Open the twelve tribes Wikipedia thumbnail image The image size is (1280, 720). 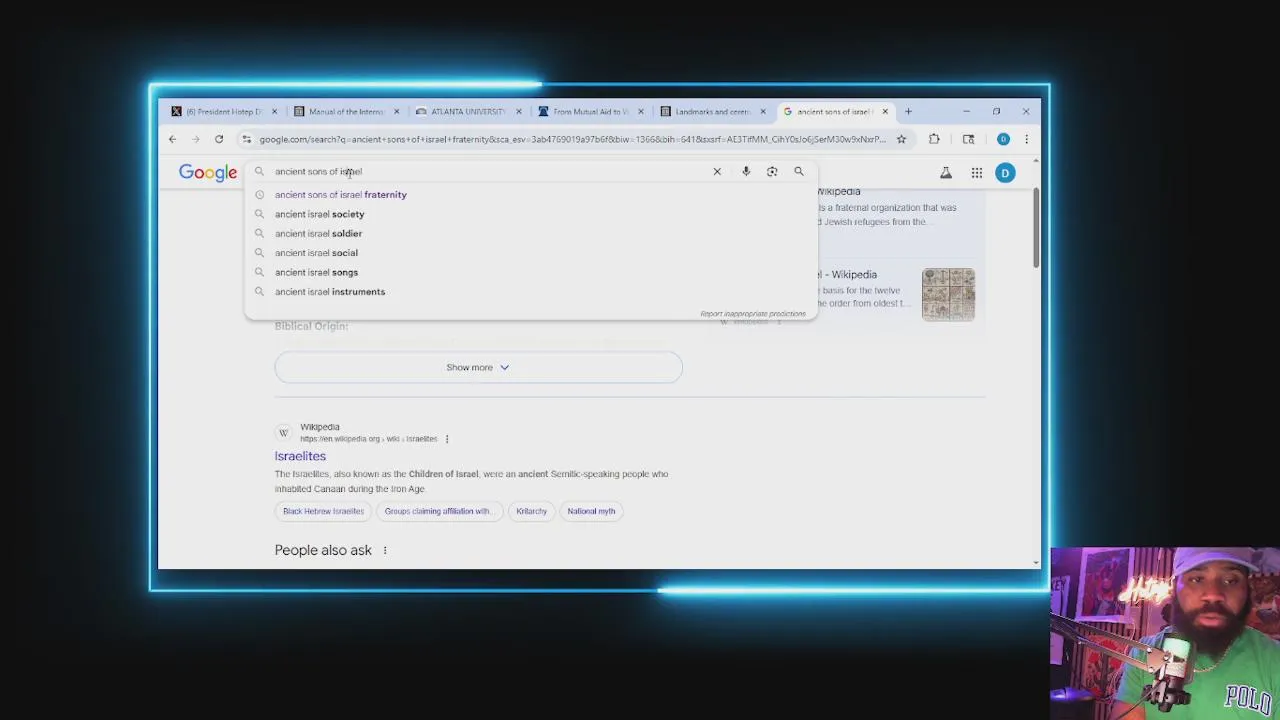948,294
